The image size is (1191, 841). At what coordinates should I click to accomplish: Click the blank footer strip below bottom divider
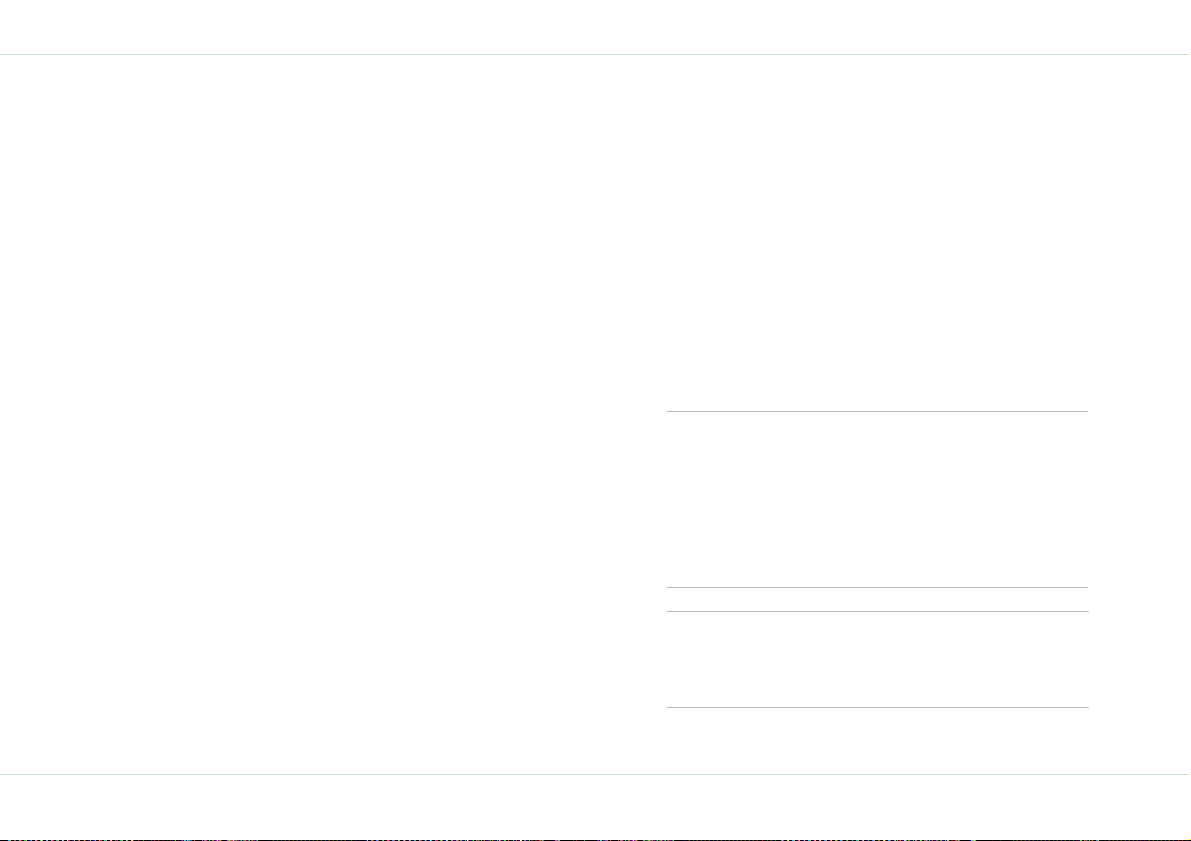click(596, 806)
